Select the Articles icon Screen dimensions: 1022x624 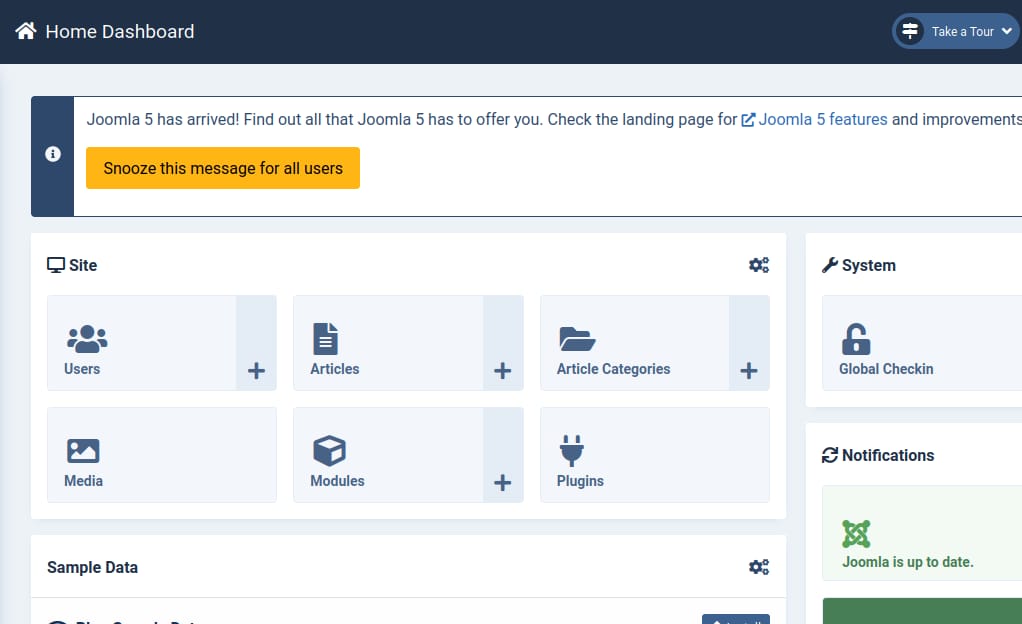click(326, 340)
